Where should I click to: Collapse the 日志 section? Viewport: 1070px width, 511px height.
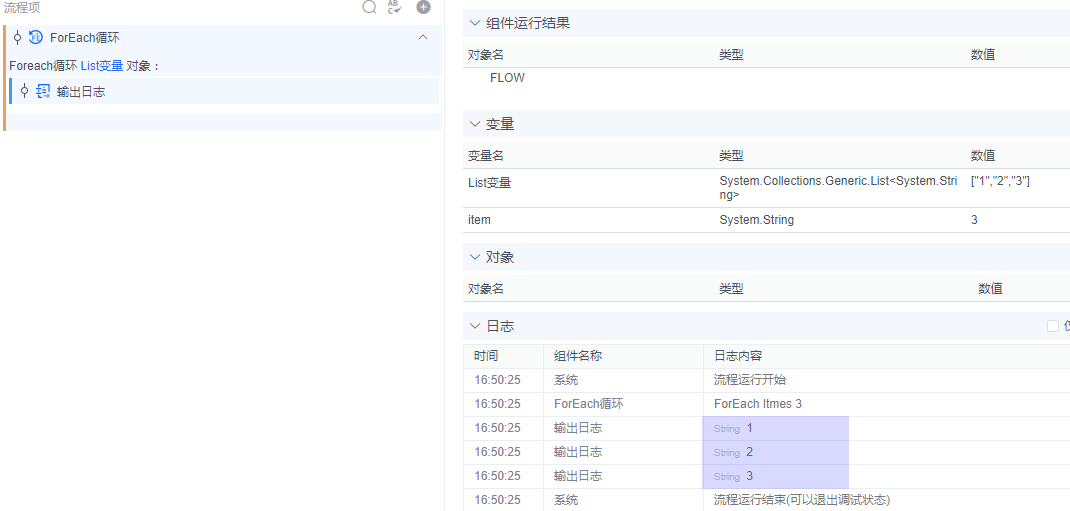[x=475, y=326]
